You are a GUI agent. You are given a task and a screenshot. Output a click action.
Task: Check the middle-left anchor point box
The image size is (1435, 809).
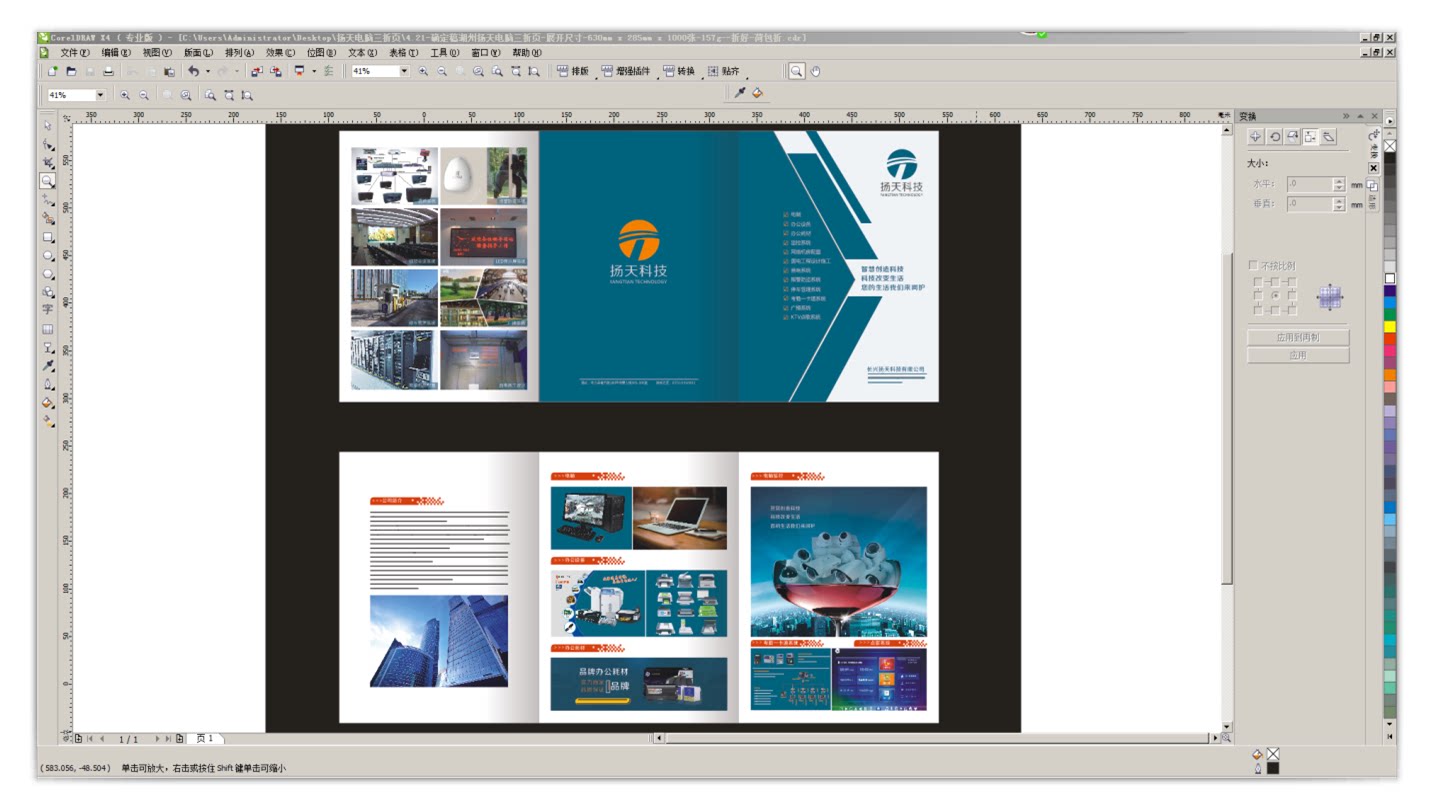coord(1258,295)
